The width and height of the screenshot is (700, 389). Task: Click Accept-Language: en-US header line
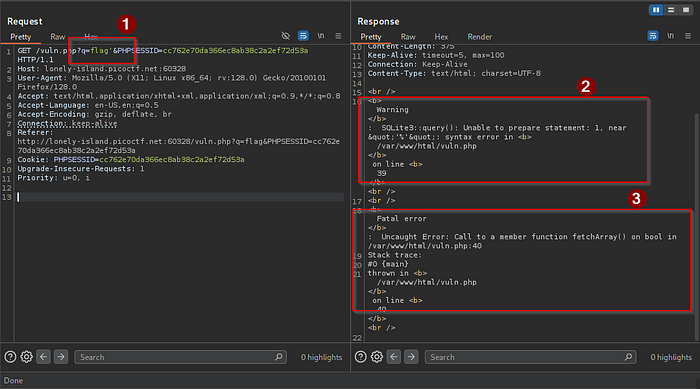pyautogui.click(x=88, y=105)
